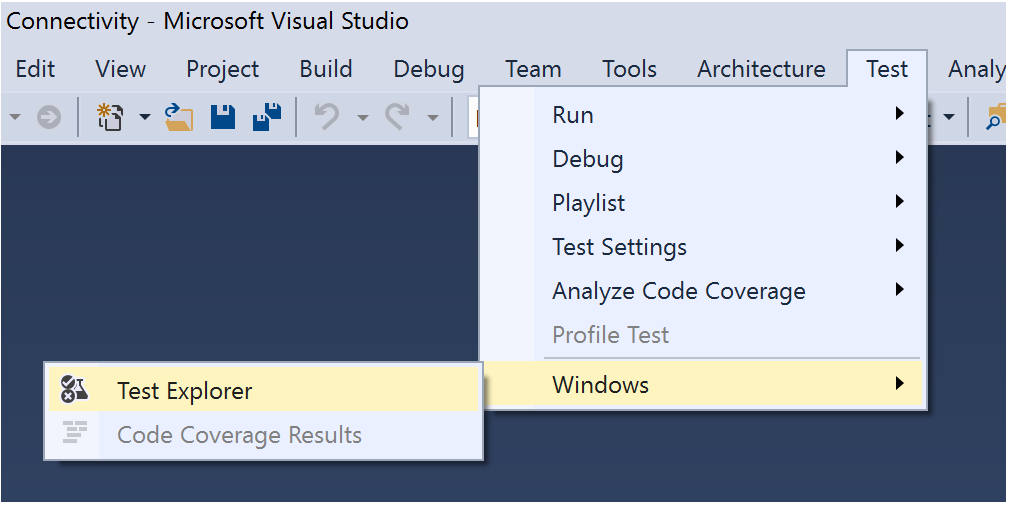Click the Open File folder icon
This screenshot has height=506, width=1011.
pyautogui.click(x=179, y=117)
